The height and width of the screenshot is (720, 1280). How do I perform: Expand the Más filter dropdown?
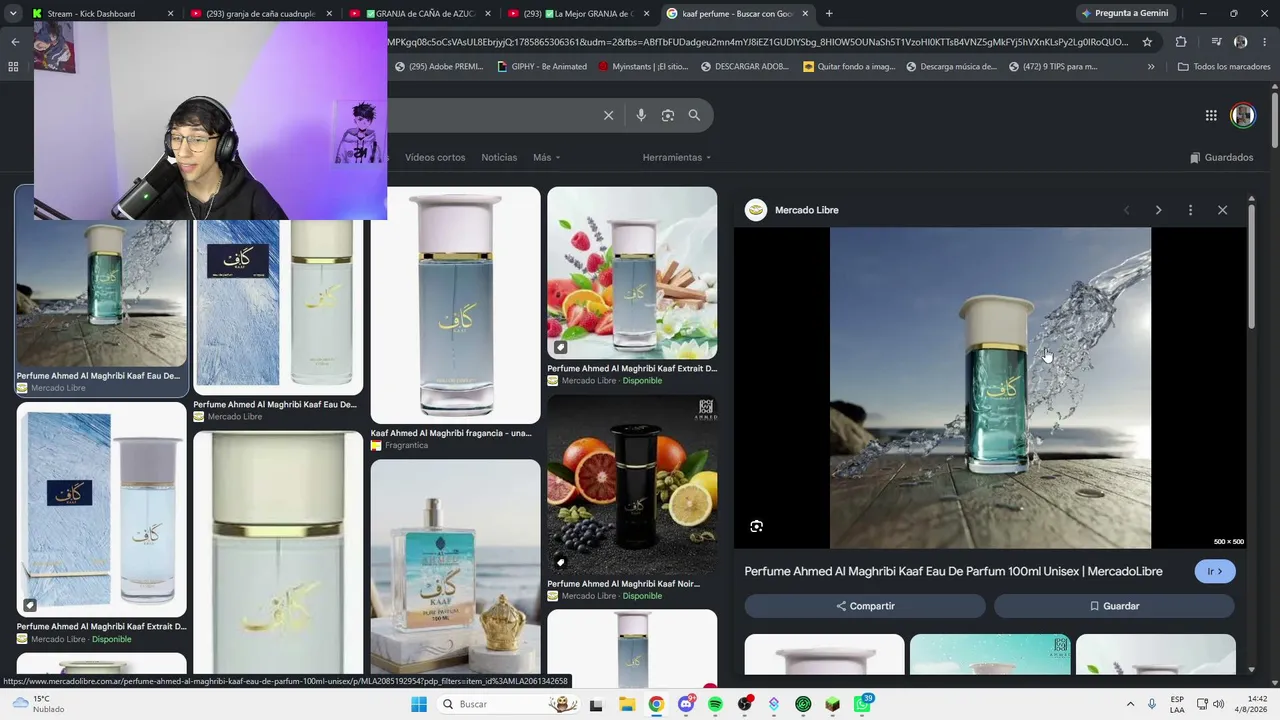(546, 157)
